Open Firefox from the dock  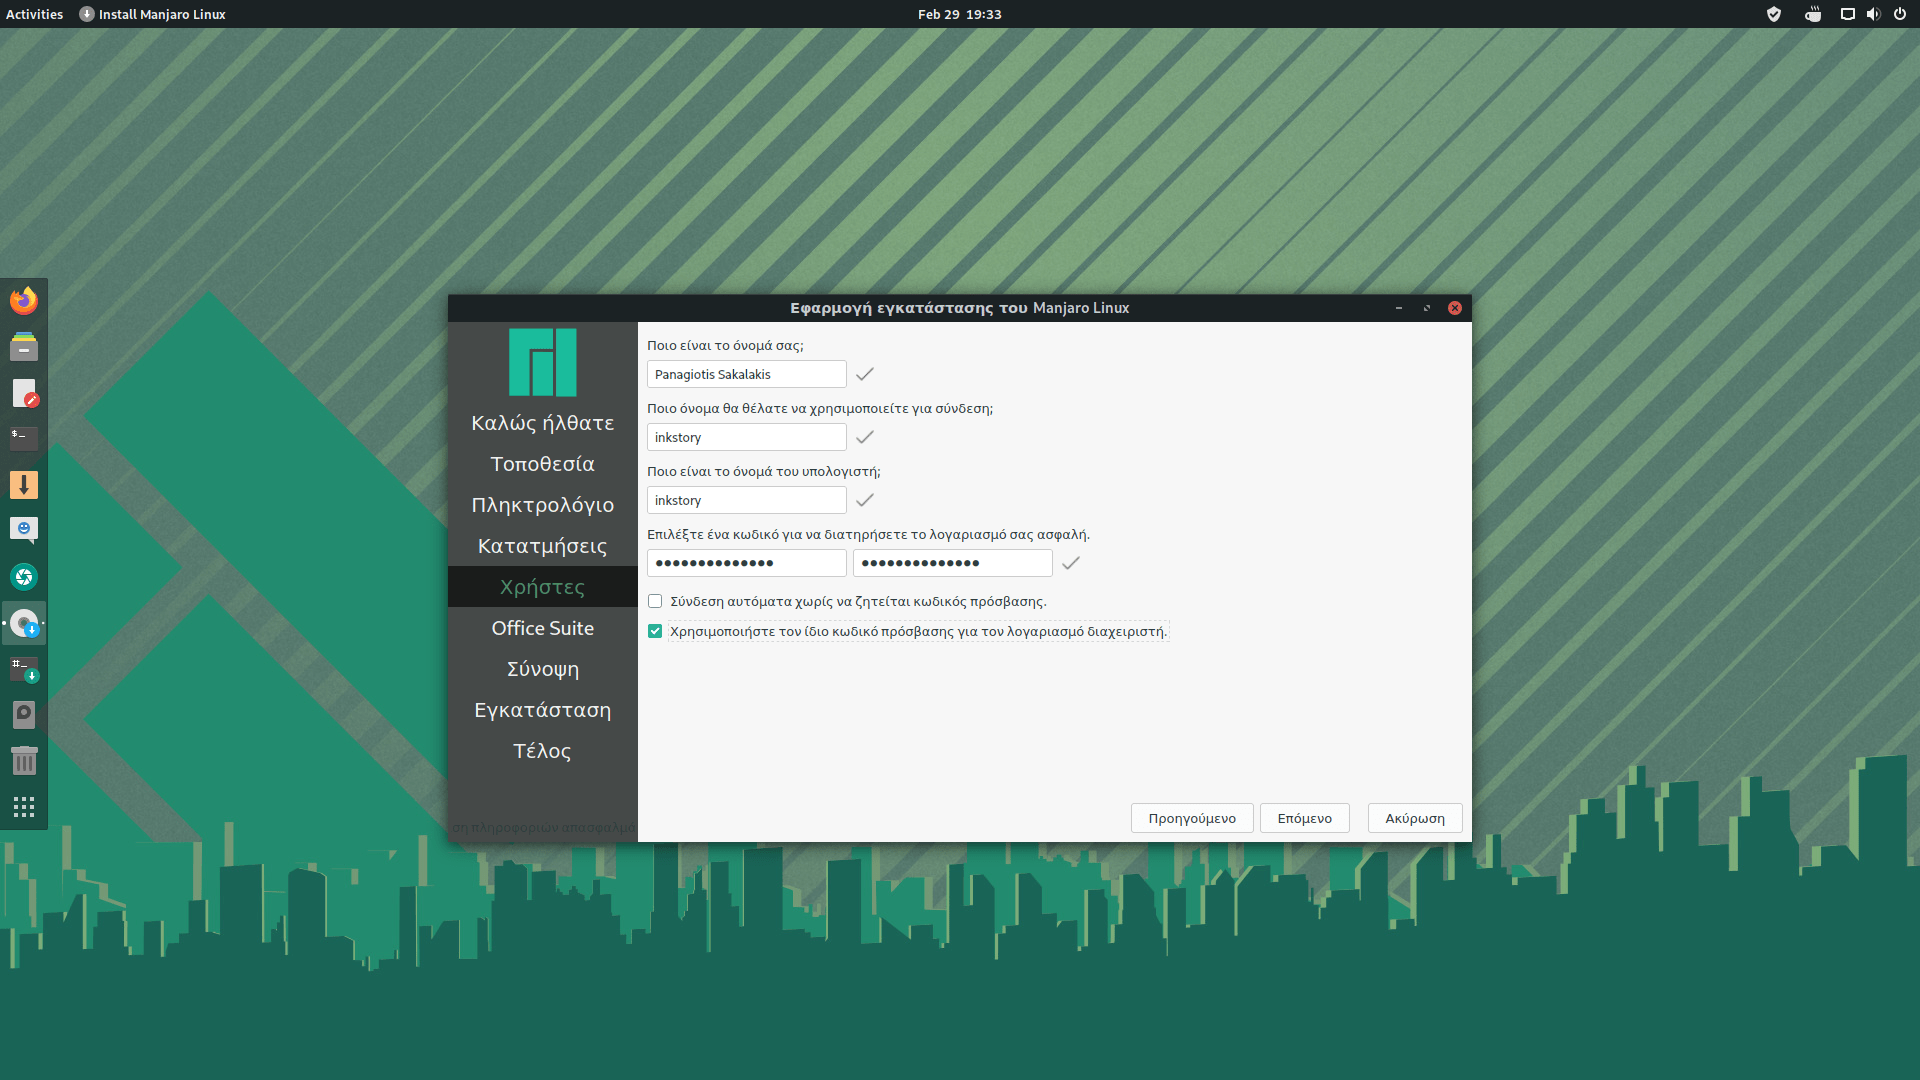pyautogui.click(x=24, y=300)
